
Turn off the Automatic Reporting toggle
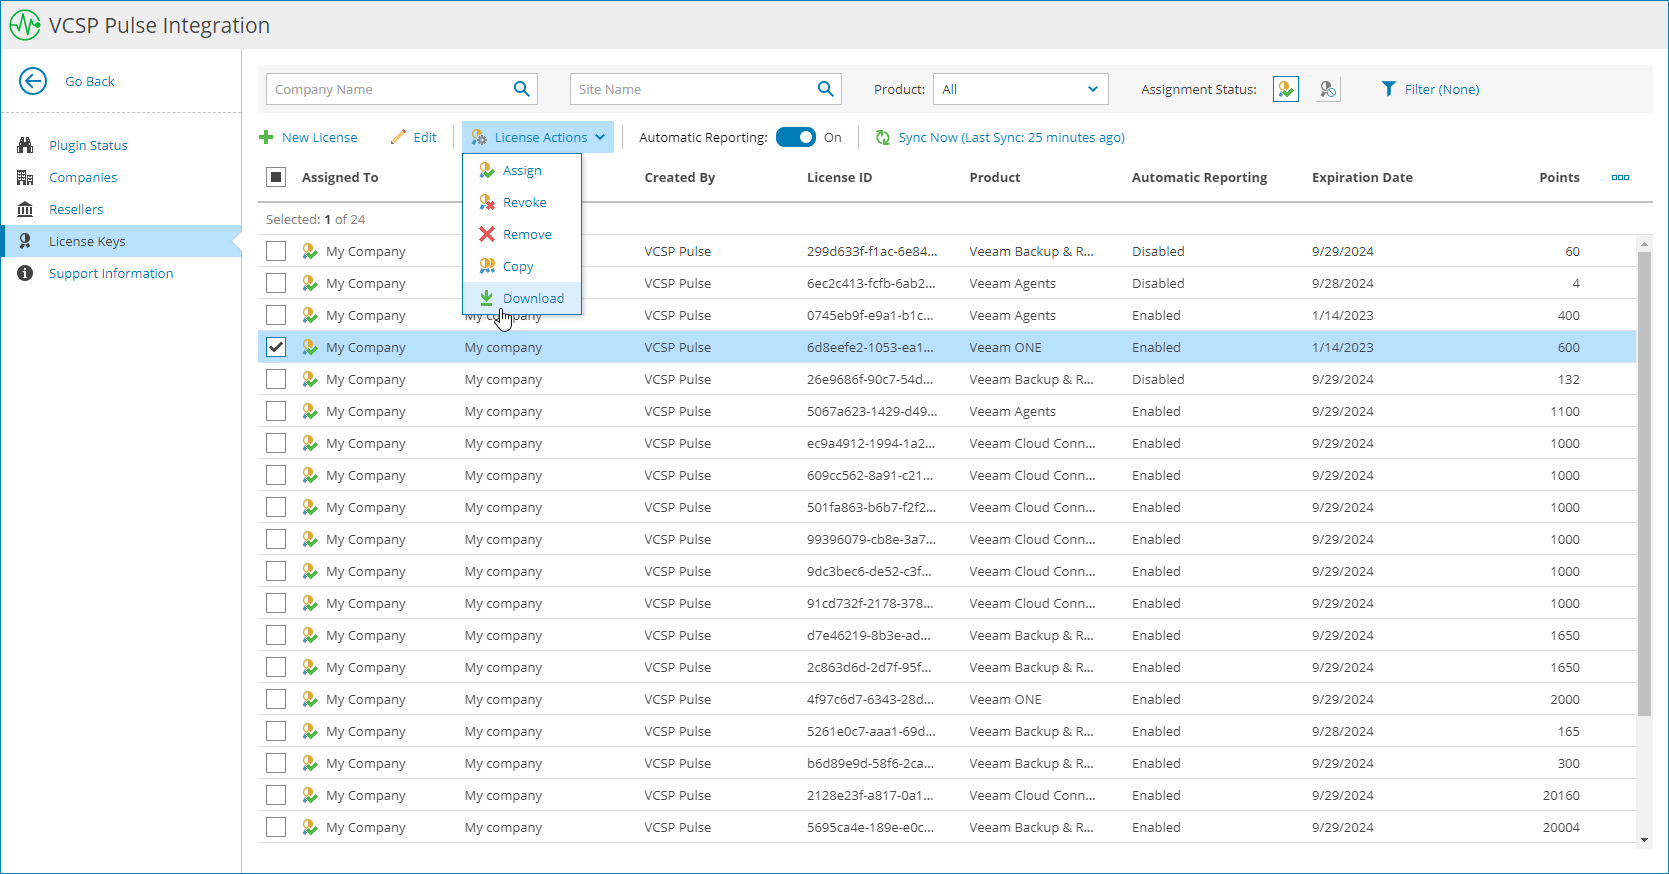(x=796, y=137)
